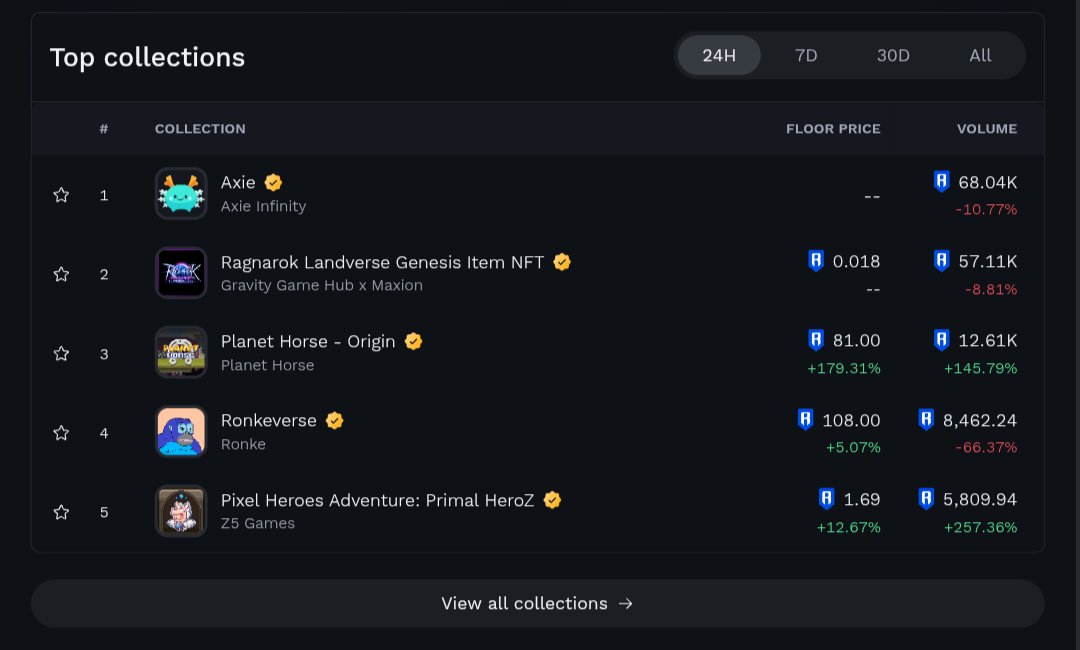Open Ragnarok Landverse Genesis Item NFT link

[382, 262]
